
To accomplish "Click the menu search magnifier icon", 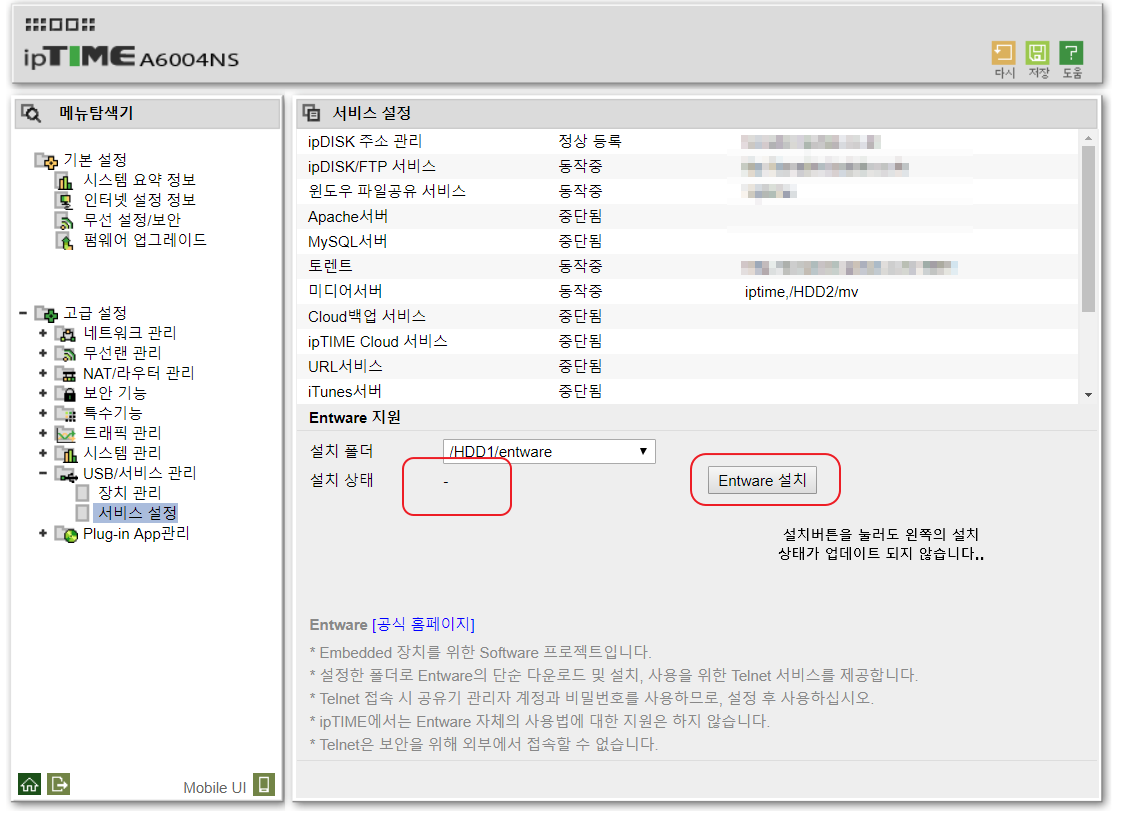I will 31,113.
